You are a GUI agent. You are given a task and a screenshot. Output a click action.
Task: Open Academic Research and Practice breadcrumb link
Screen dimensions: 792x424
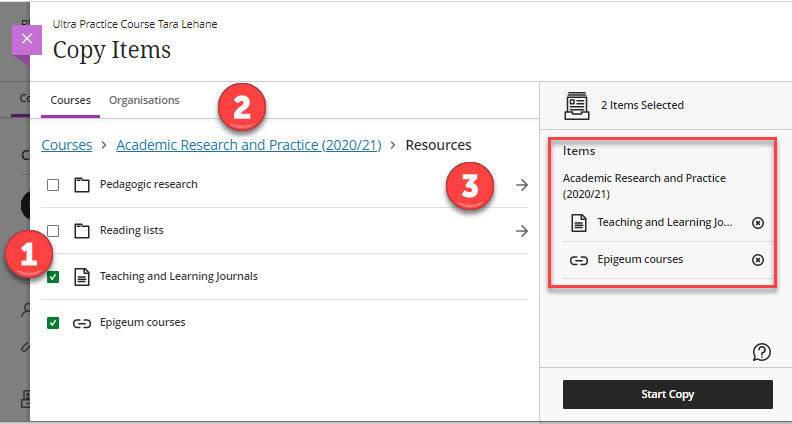(249, 145)
